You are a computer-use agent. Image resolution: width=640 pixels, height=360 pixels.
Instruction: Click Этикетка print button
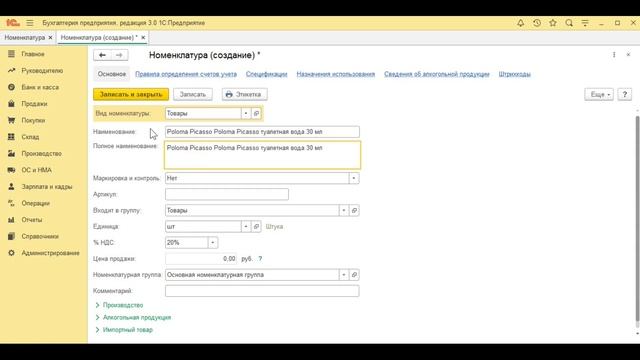tap(244, 95)
